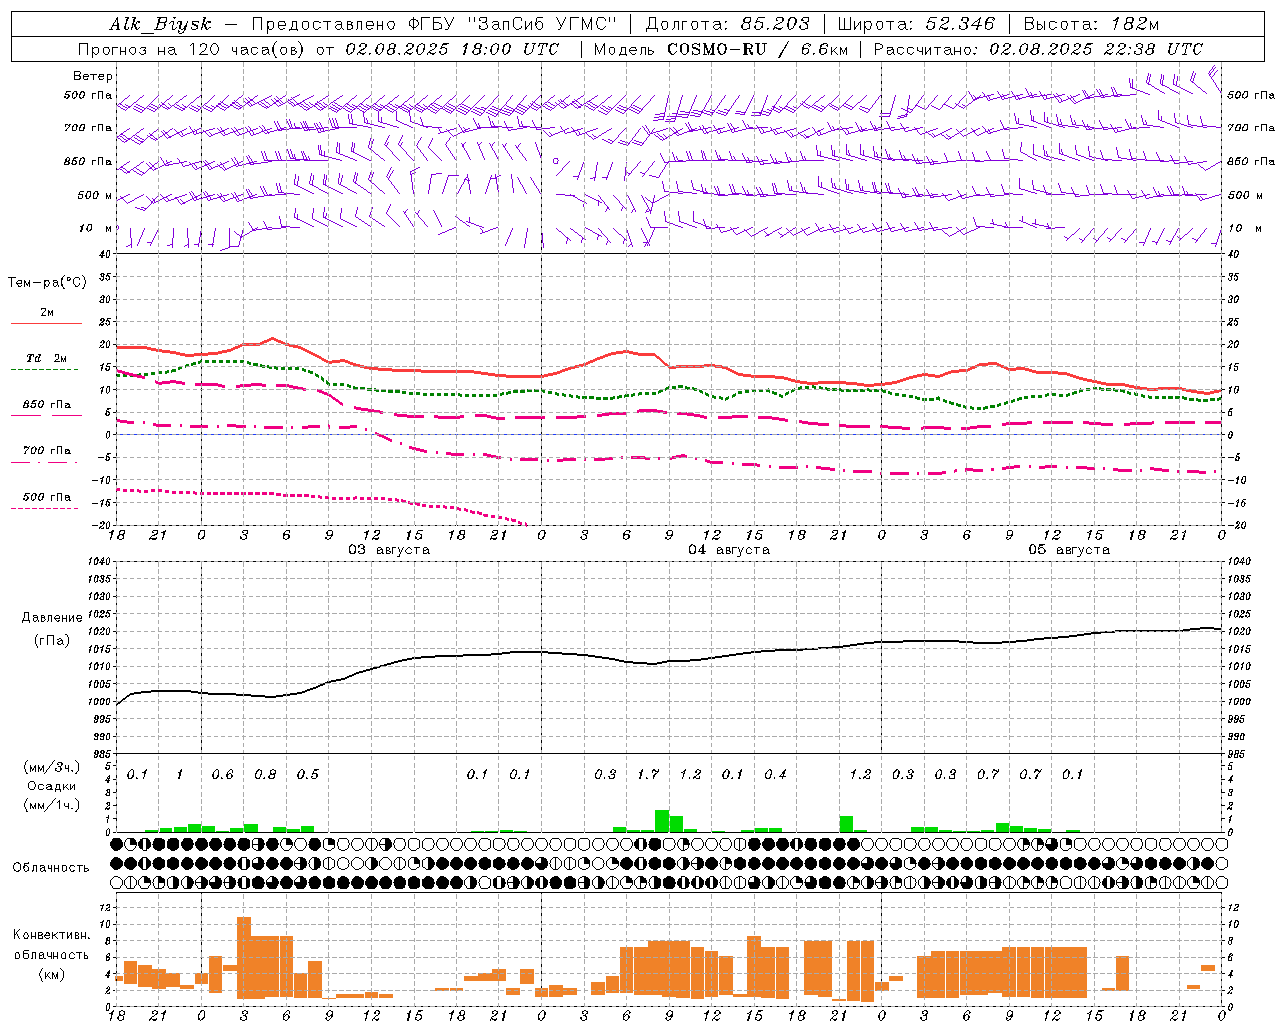1280x1024 pixels.
Task: Select the text 'ФГБУ "ЗапСиб УГМС"' in the header
Action: pyautogui.click(x=512, y=25)
